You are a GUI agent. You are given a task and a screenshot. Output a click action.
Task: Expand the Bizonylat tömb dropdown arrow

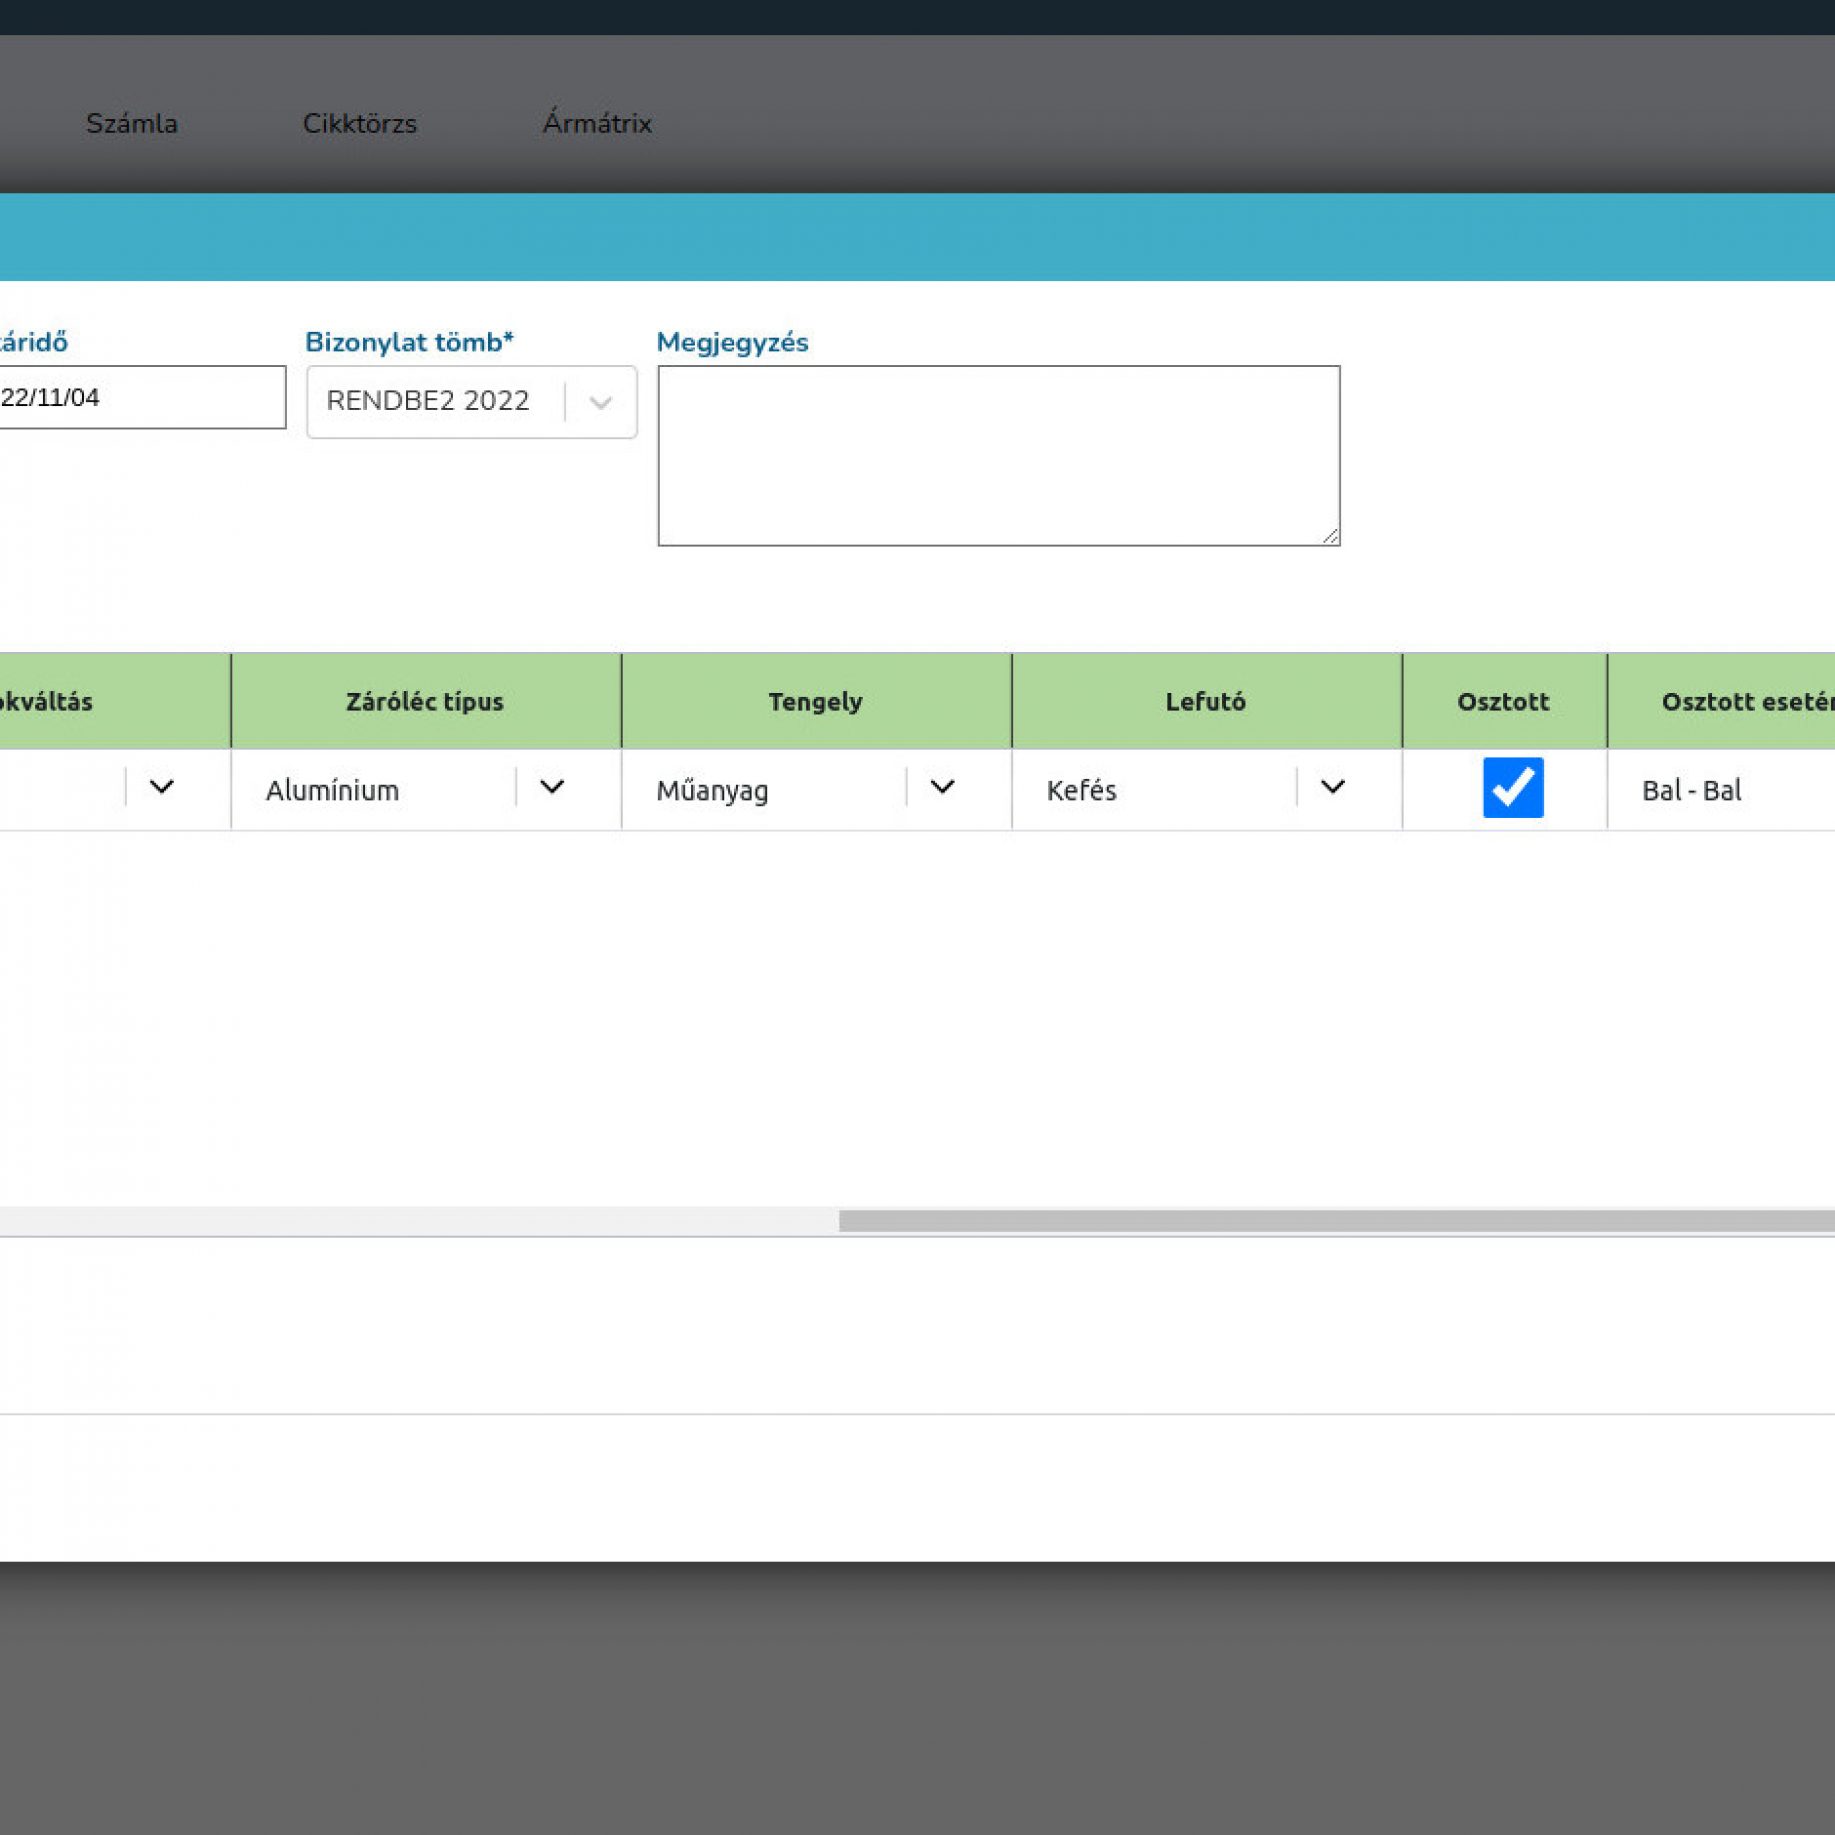point(600,402)
